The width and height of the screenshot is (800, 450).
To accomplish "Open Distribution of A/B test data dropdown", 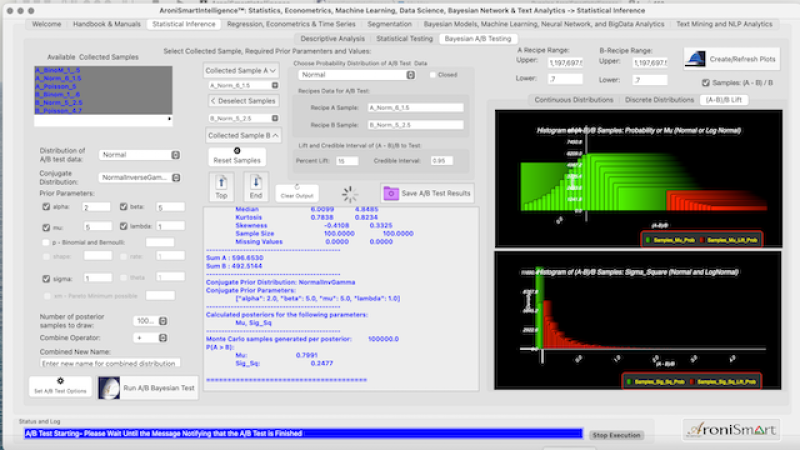I will tap(139, 155).
